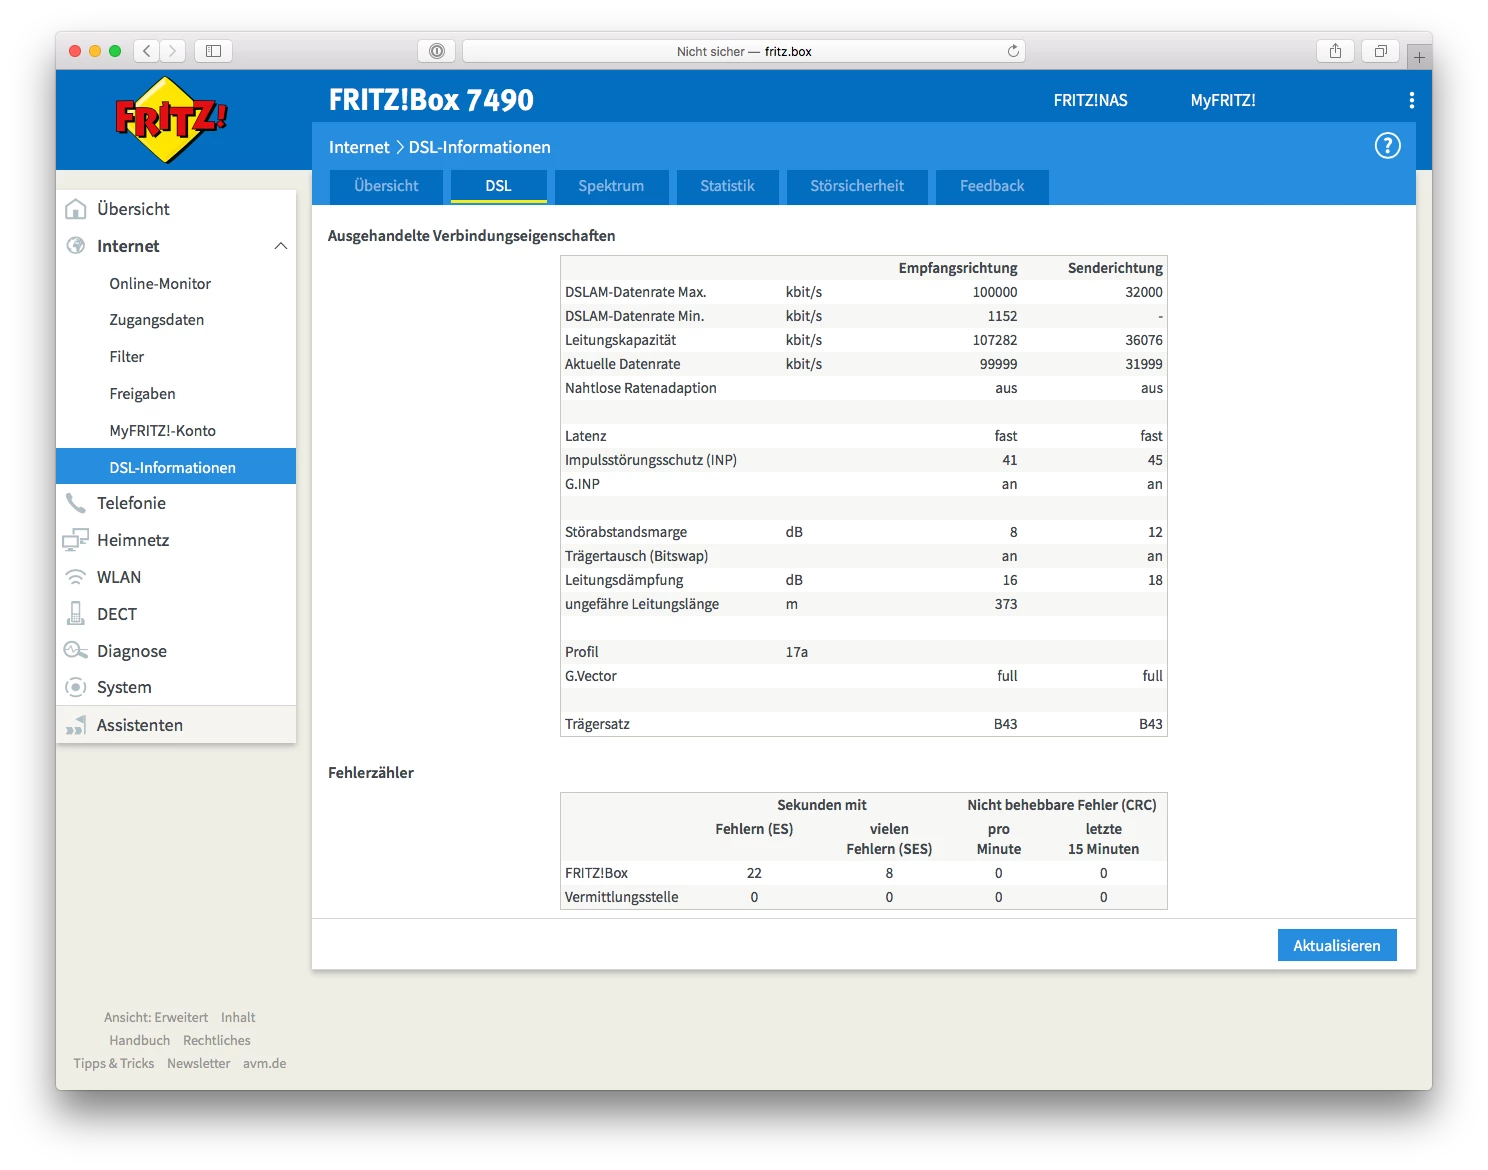Click the Telefonie phone handset icon
The image size is (1488, 1170).
pyautogui.click(x=75, y=503)
